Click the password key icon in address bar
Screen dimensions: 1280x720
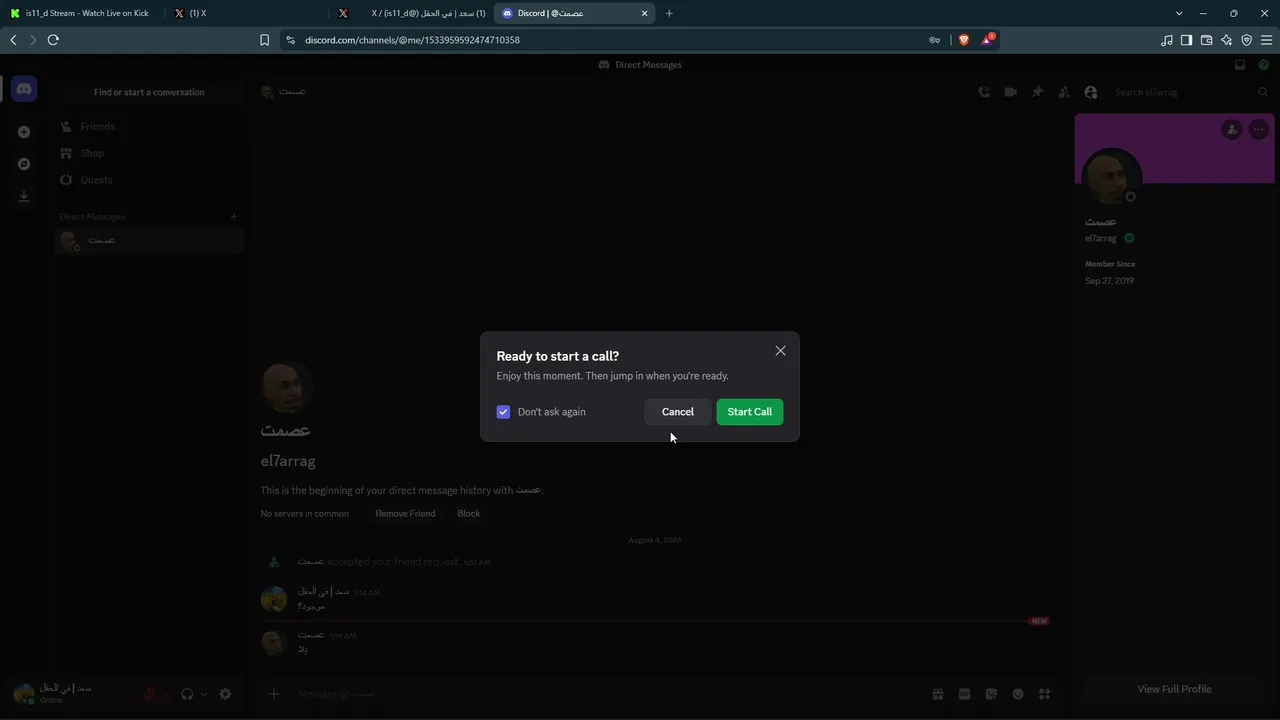(934, 40)
